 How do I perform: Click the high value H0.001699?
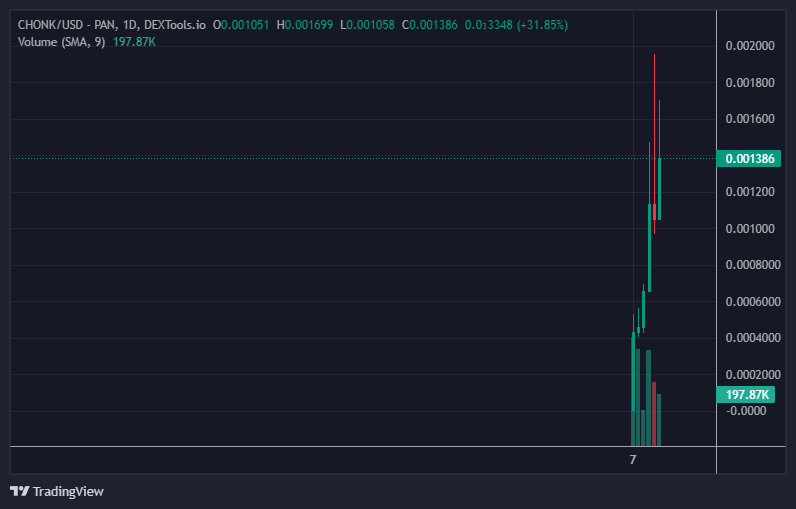point(305,25)
